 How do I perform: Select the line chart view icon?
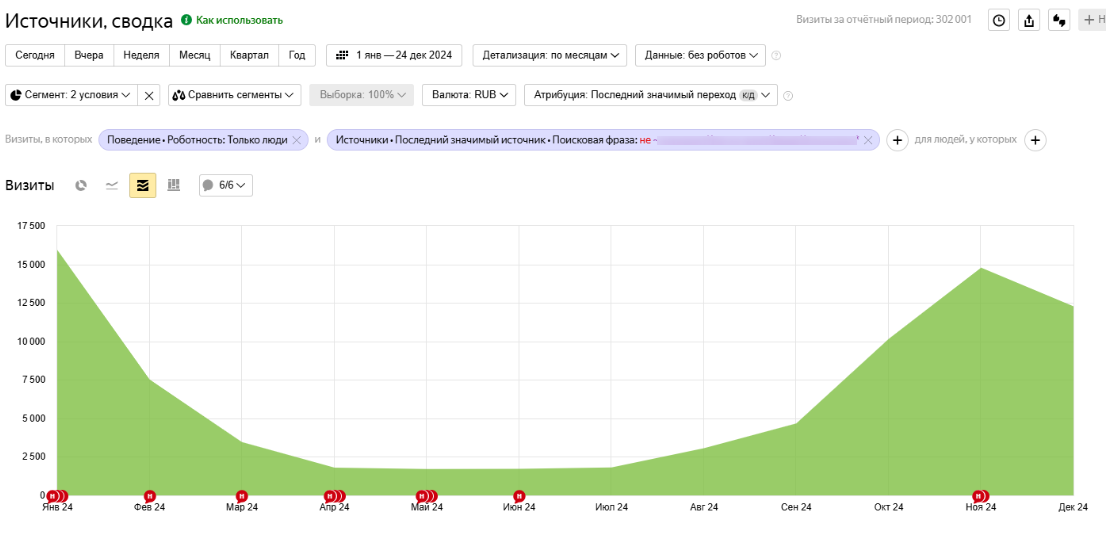point(111,185)
